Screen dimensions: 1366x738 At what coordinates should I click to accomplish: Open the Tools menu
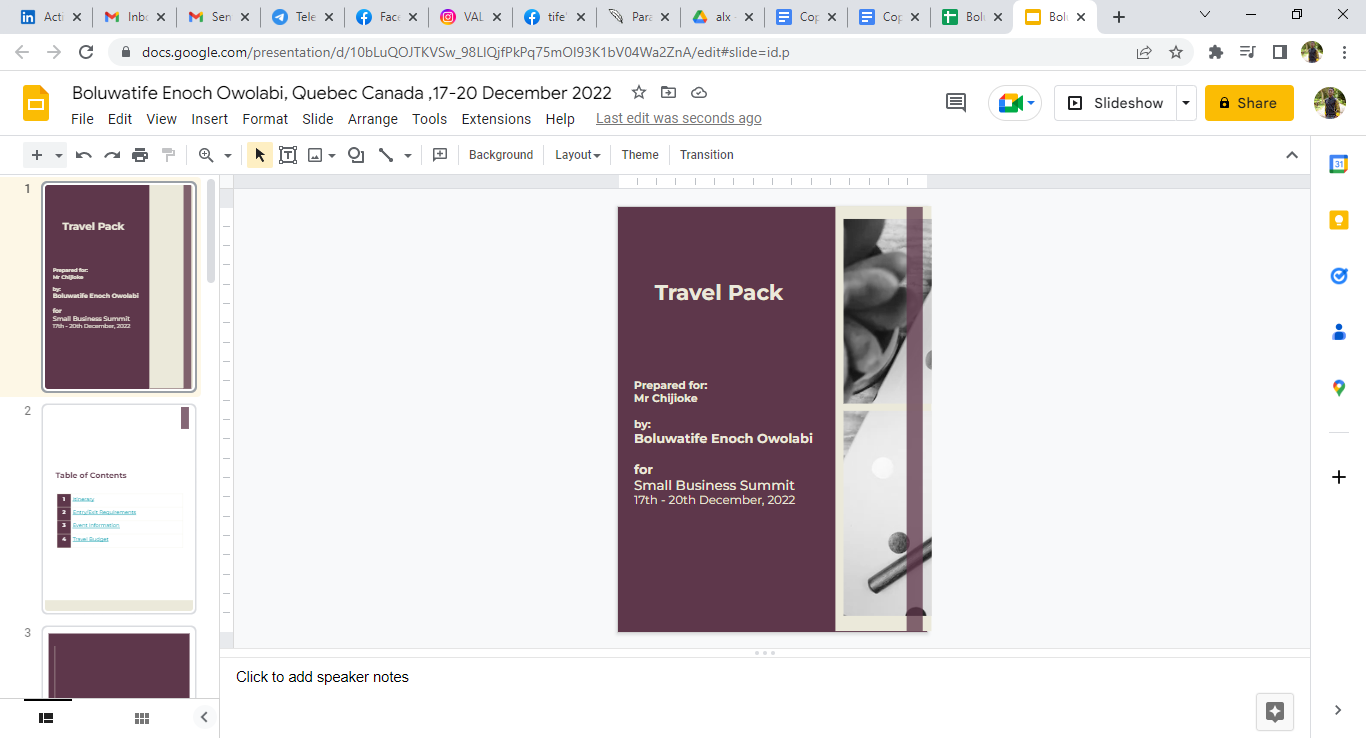[x=430, y=119]
